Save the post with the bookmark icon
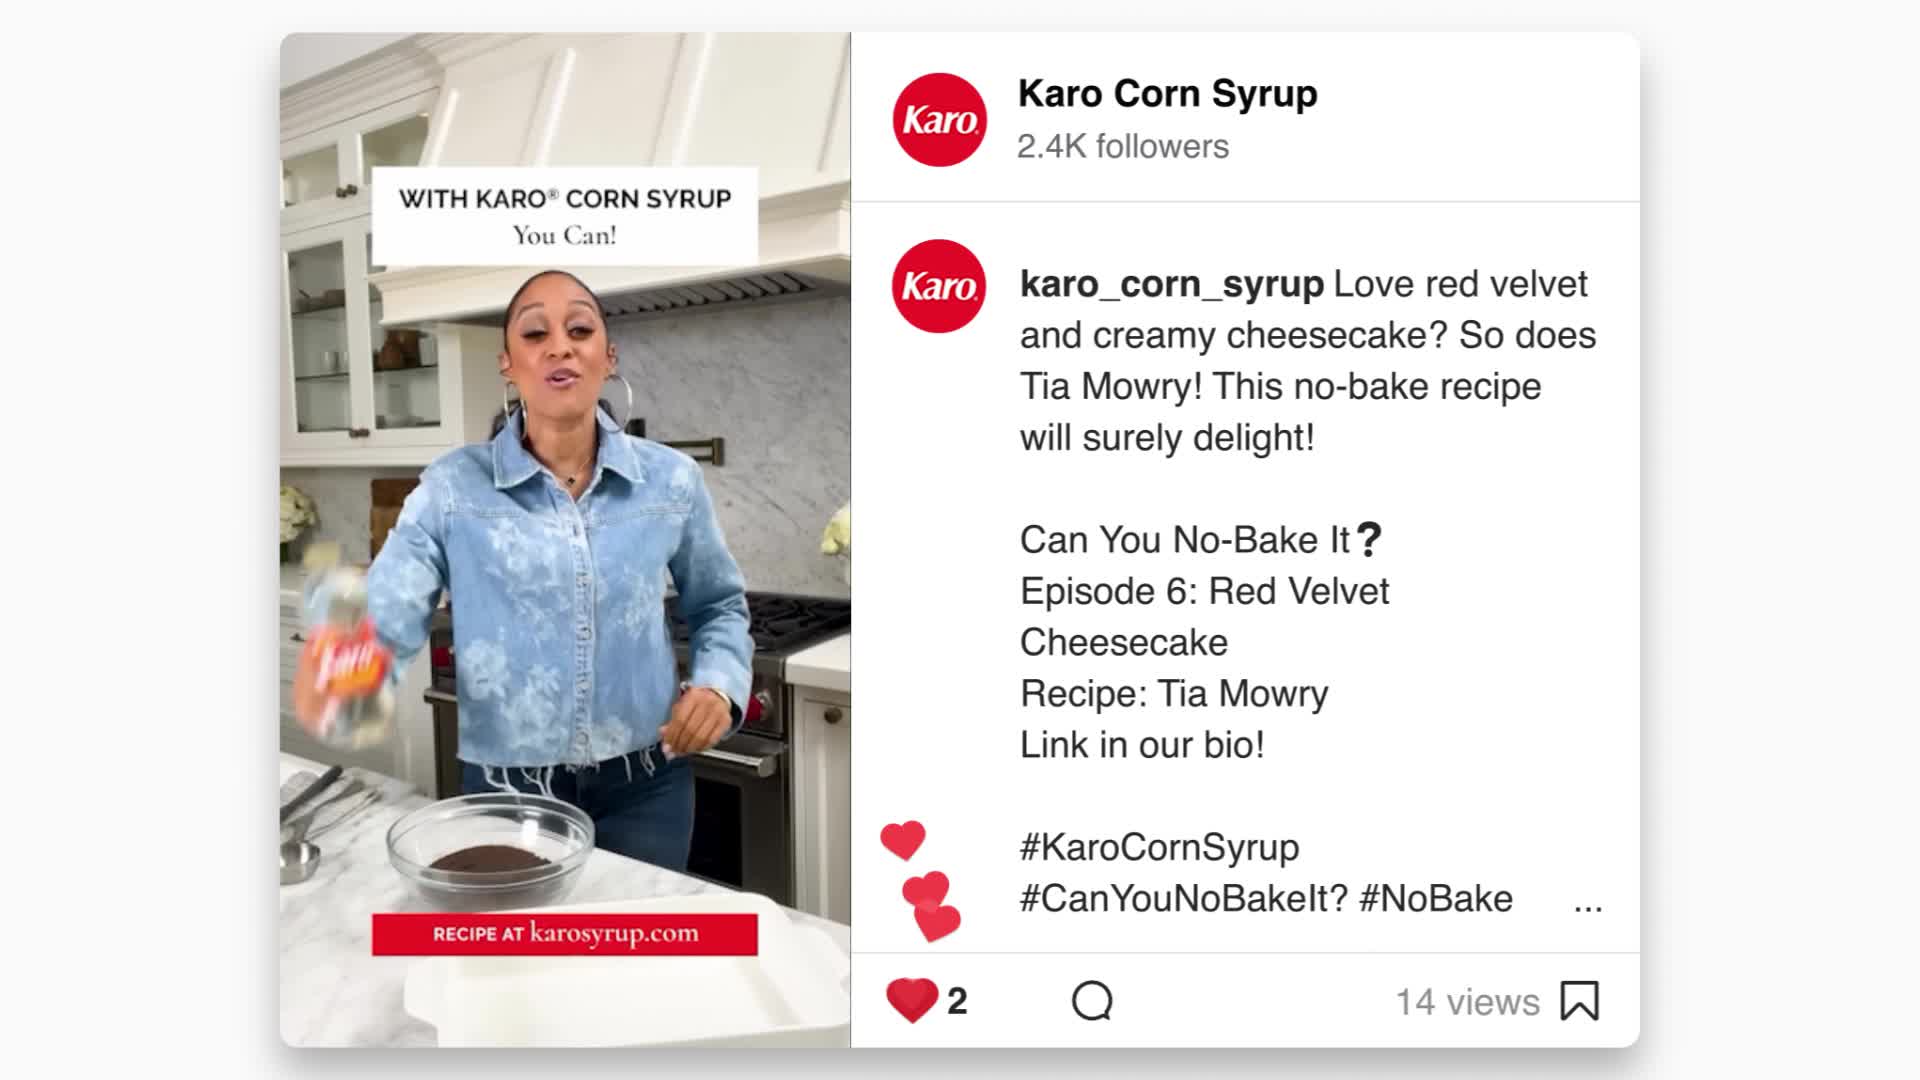The height and width of the screenshot is (1080, 1920). [1580, 1000]
